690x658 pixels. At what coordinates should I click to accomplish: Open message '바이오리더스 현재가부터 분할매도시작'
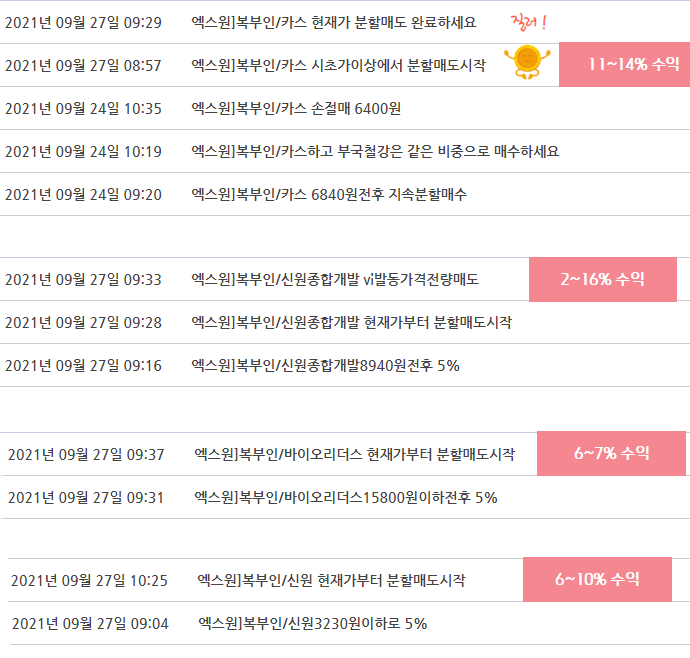pos(354,454)
